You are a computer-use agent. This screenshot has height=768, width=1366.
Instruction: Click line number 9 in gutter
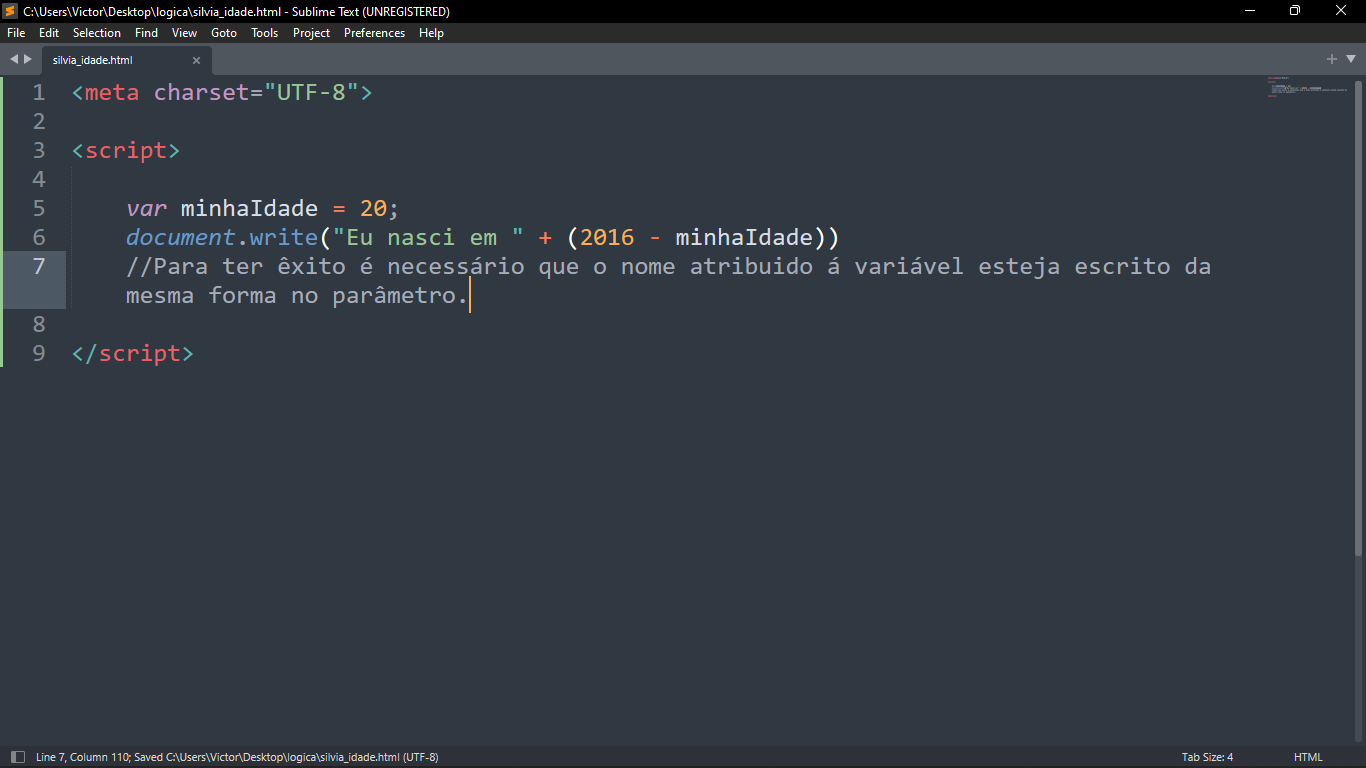(x=39, y=354)
